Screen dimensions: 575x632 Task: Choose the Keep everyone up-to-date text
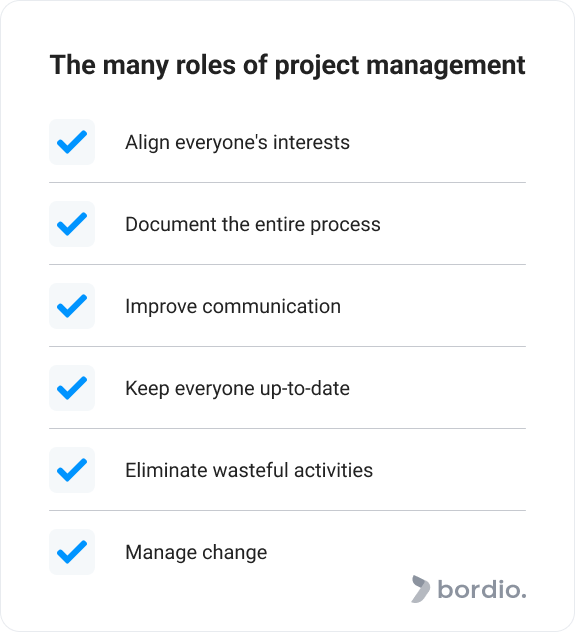(x=237, y=389)
